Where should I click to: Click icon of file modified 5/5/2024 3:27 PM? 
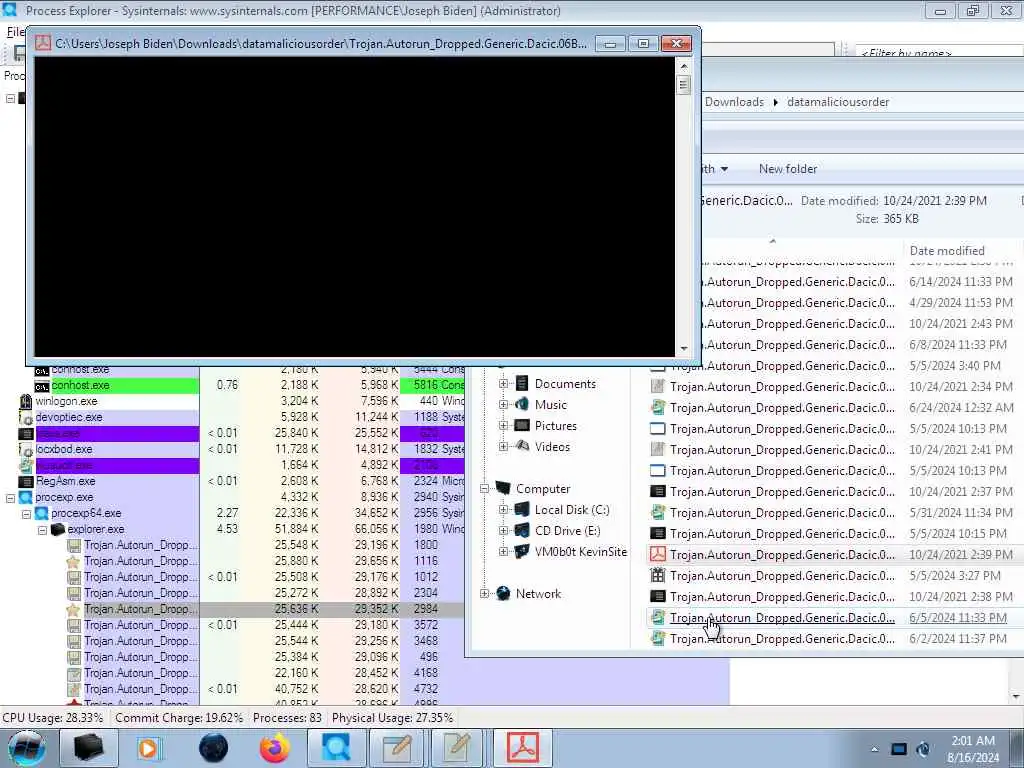pos(658,575)
